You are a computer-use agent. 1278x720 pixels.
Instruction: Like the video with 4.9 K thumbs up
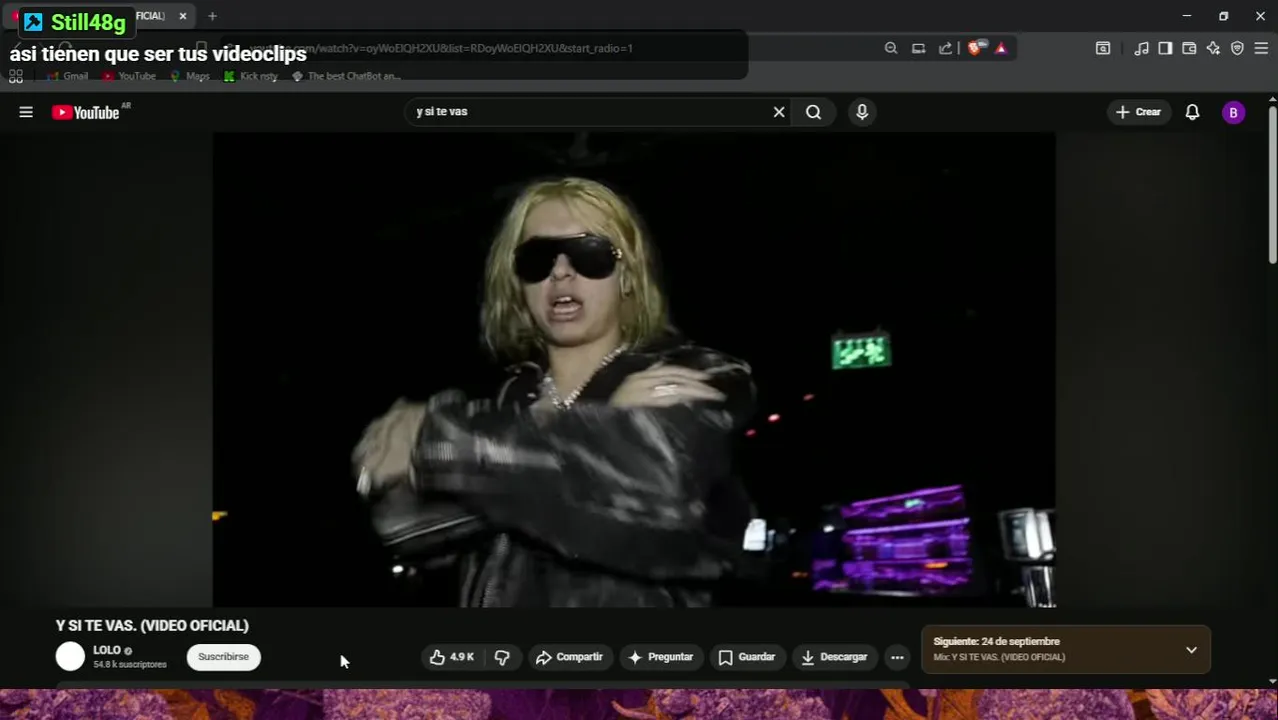(x=452, y=657)
